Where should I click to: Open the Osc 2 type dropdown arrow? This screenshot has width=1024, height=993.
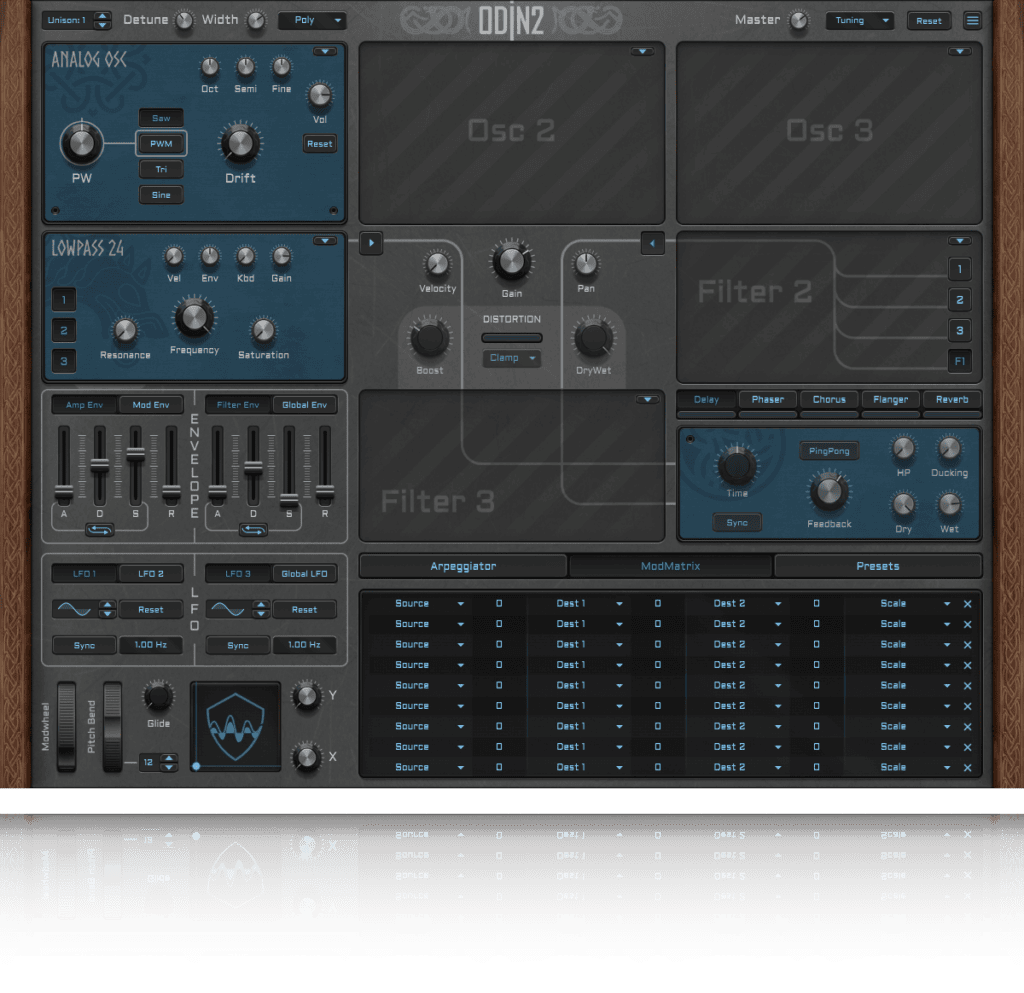pyautogui.click(x=642, y=52)
